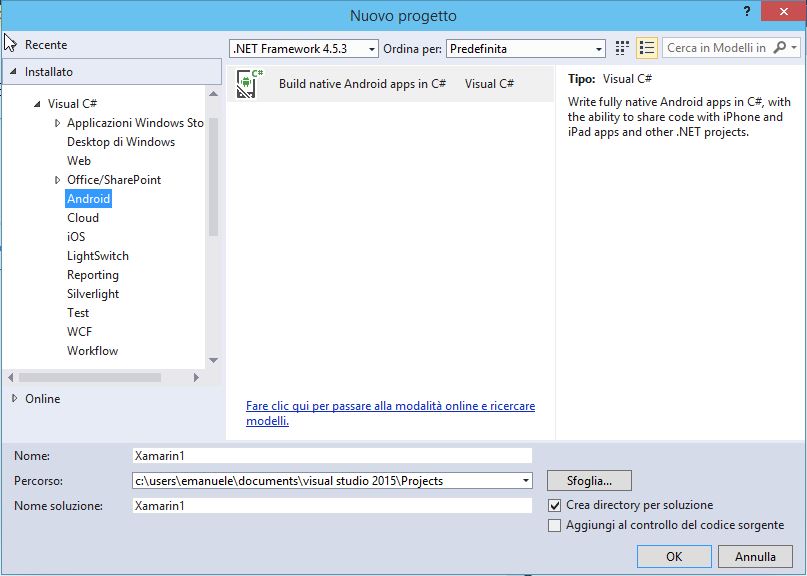Click the tree vertical scrollbar up arrow
Screen dimensions: 807x576
[x=214, y=94]
